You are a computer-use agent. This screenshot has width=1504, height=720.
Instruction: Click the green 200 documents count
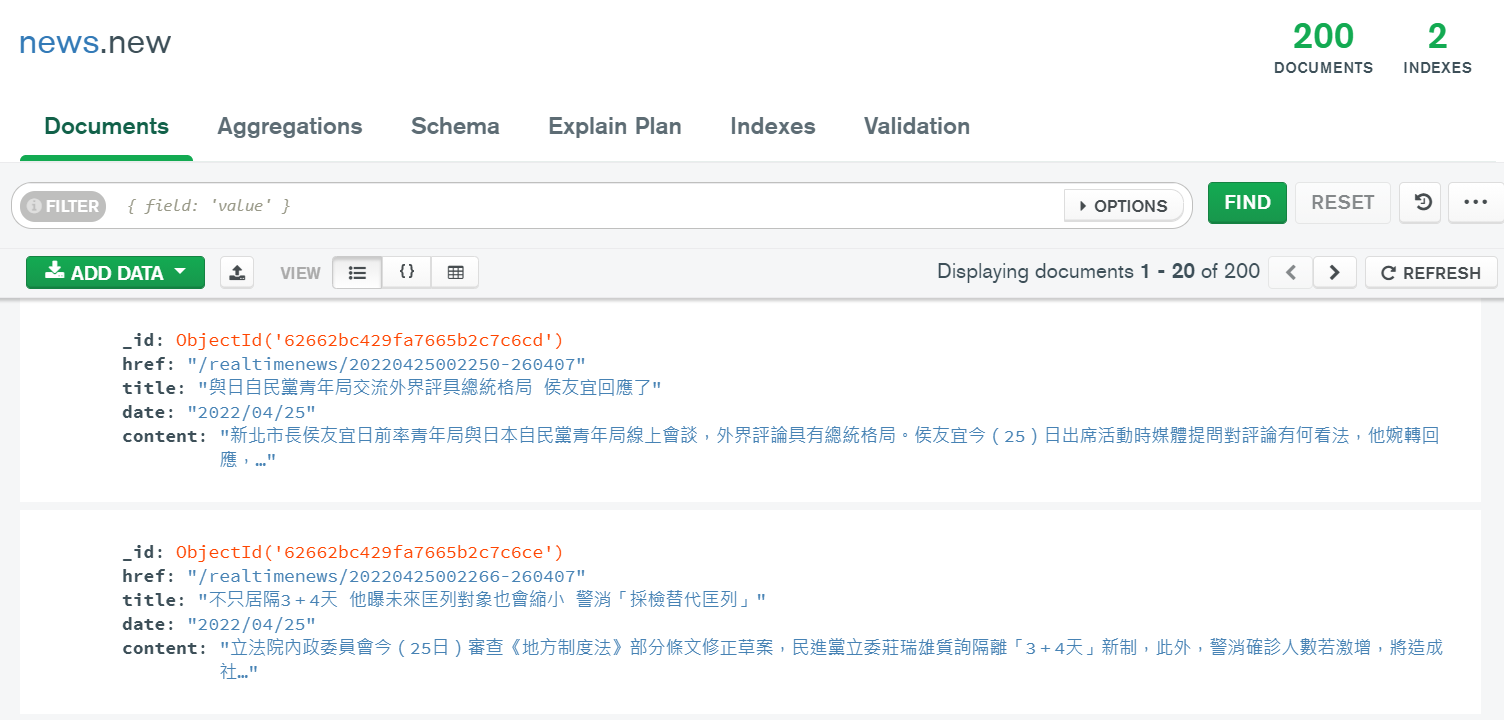pyautogui.click(x=1322, y=36)
